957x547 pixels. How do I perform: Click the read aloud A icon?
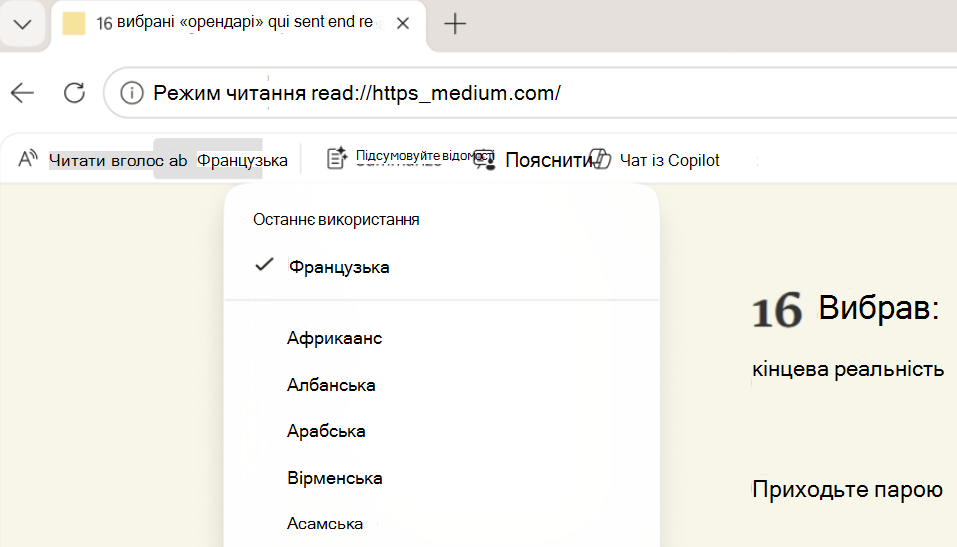pyautogui.click(x=27, y=159)
